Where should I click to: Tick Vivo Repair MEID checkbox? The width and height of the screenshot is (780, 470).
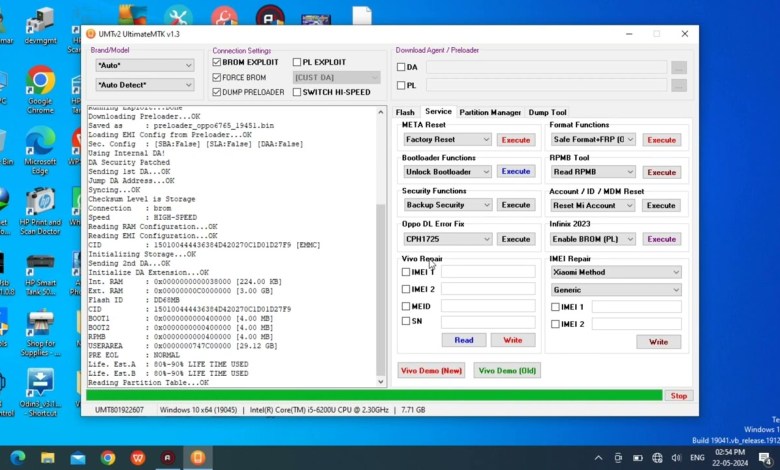coord(406,306)
